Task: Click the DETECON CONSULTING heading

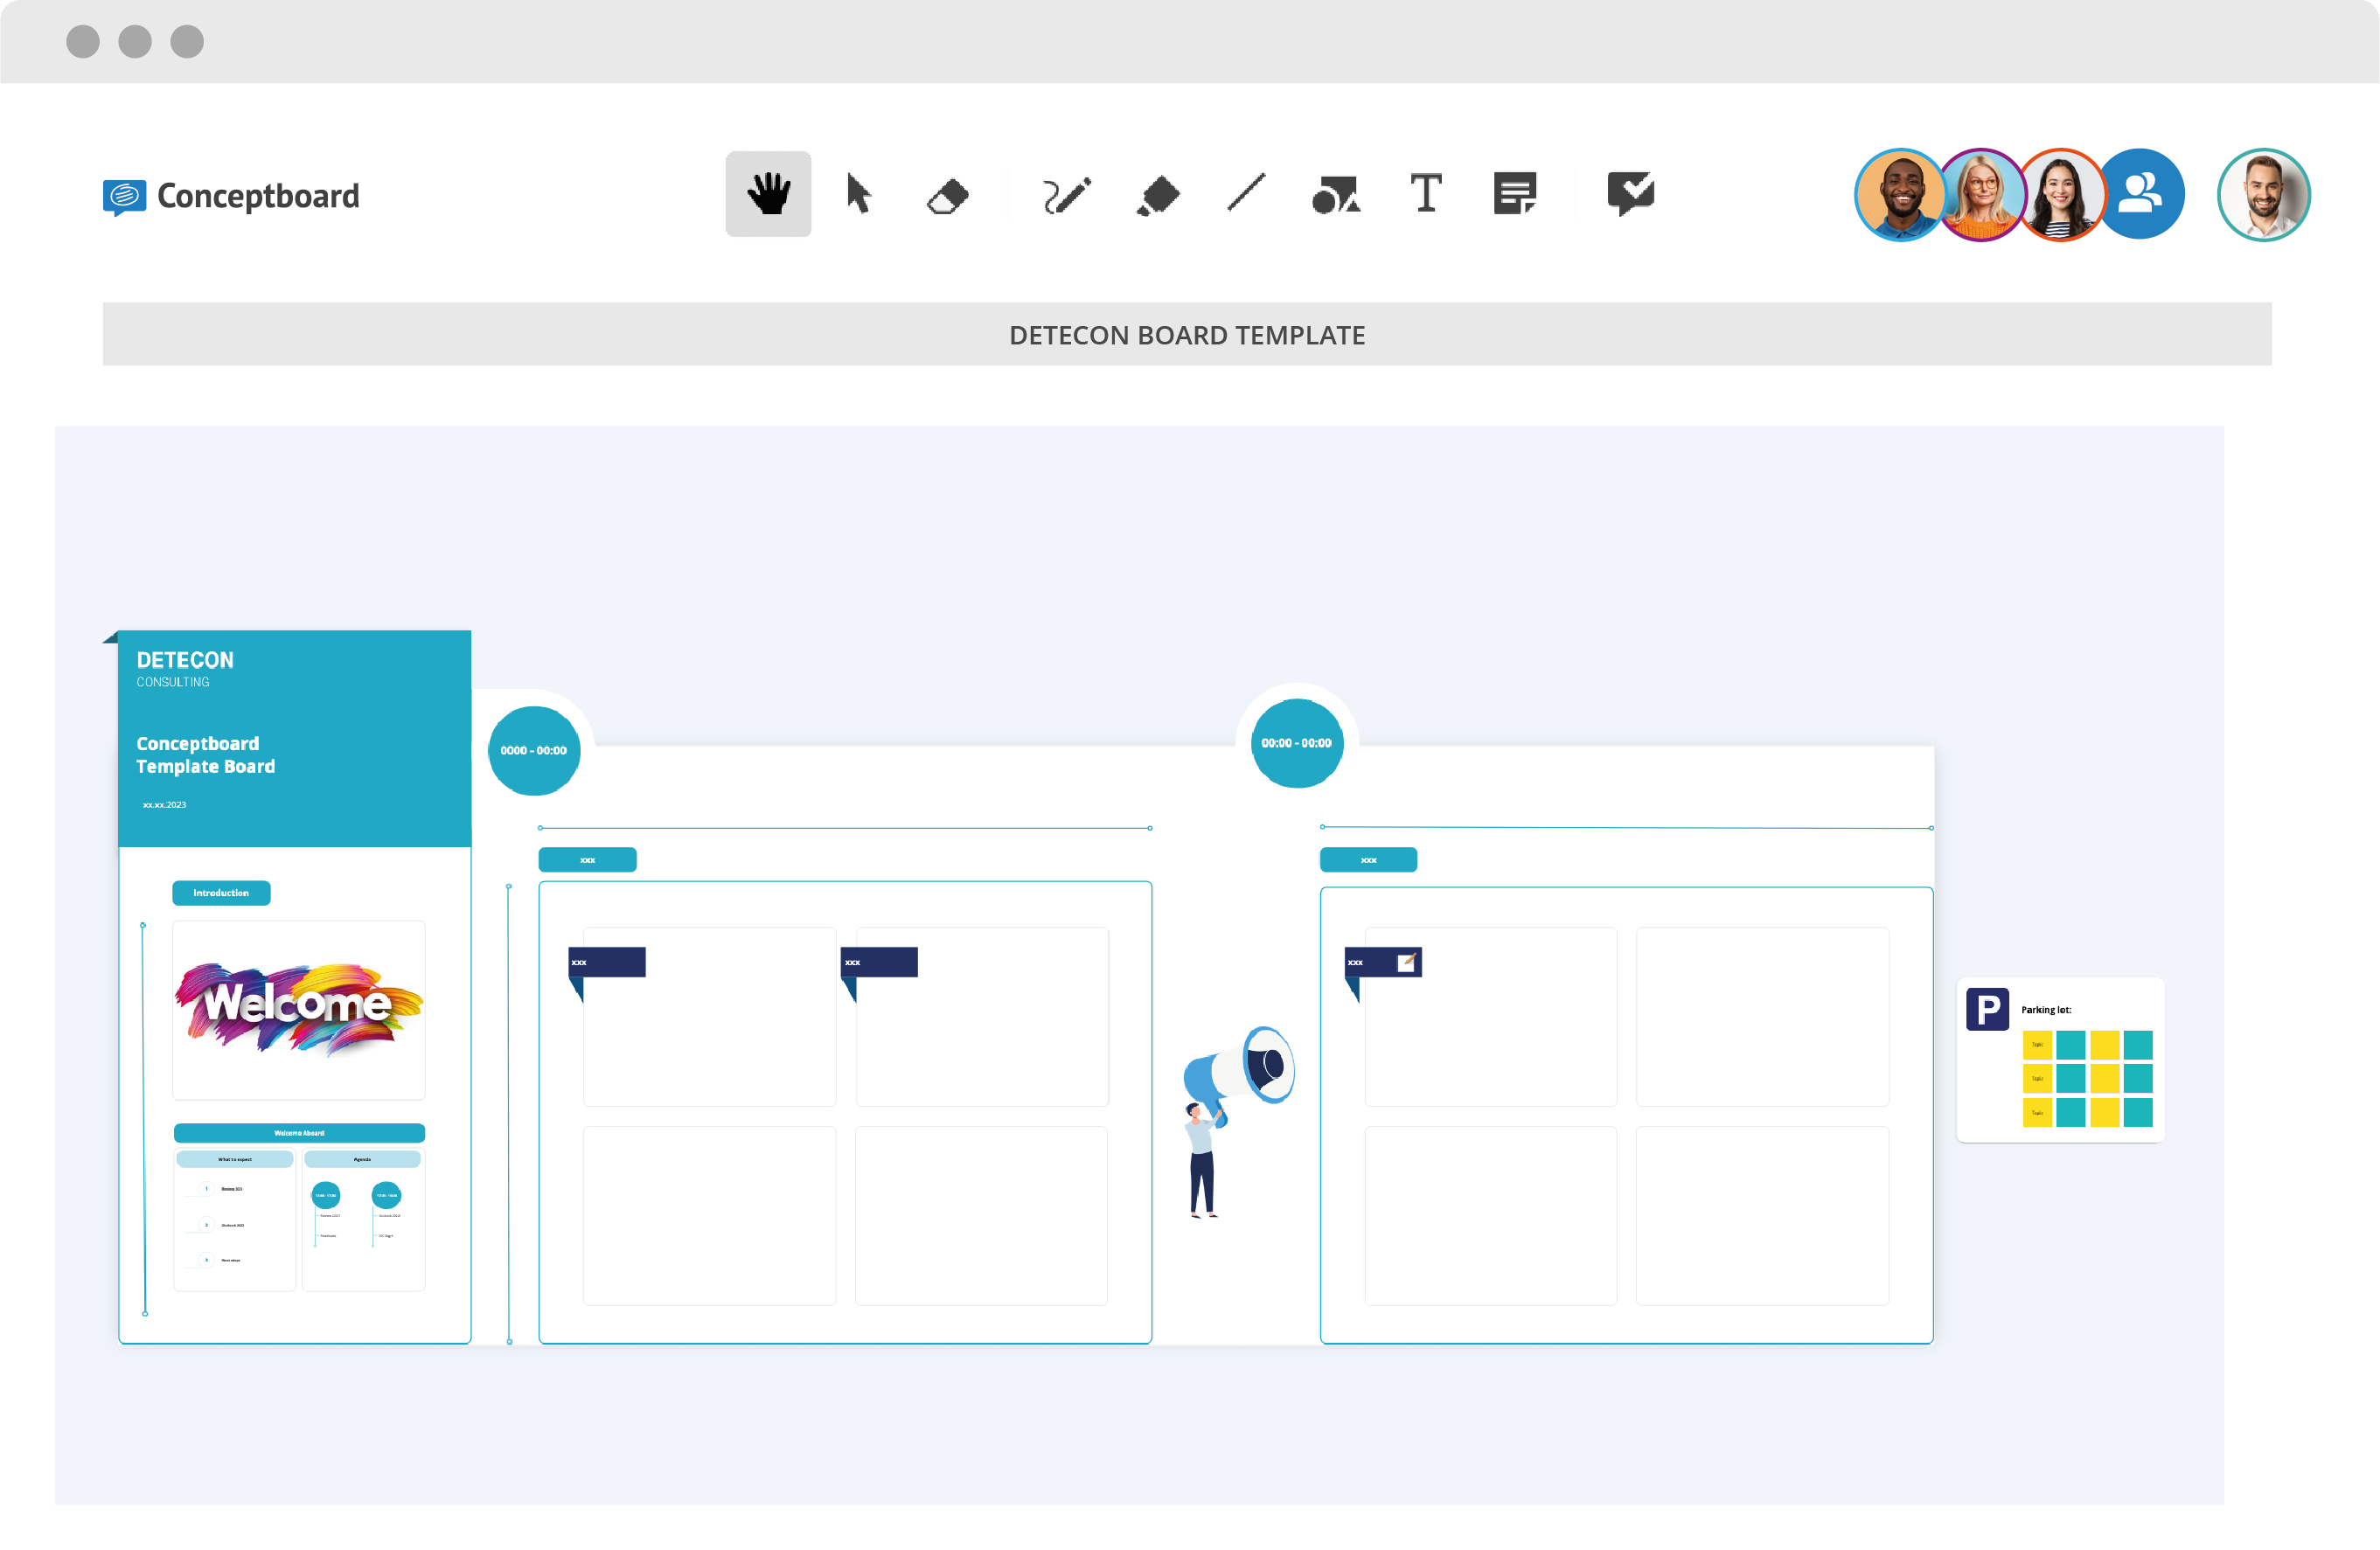Action: point(185,669)
